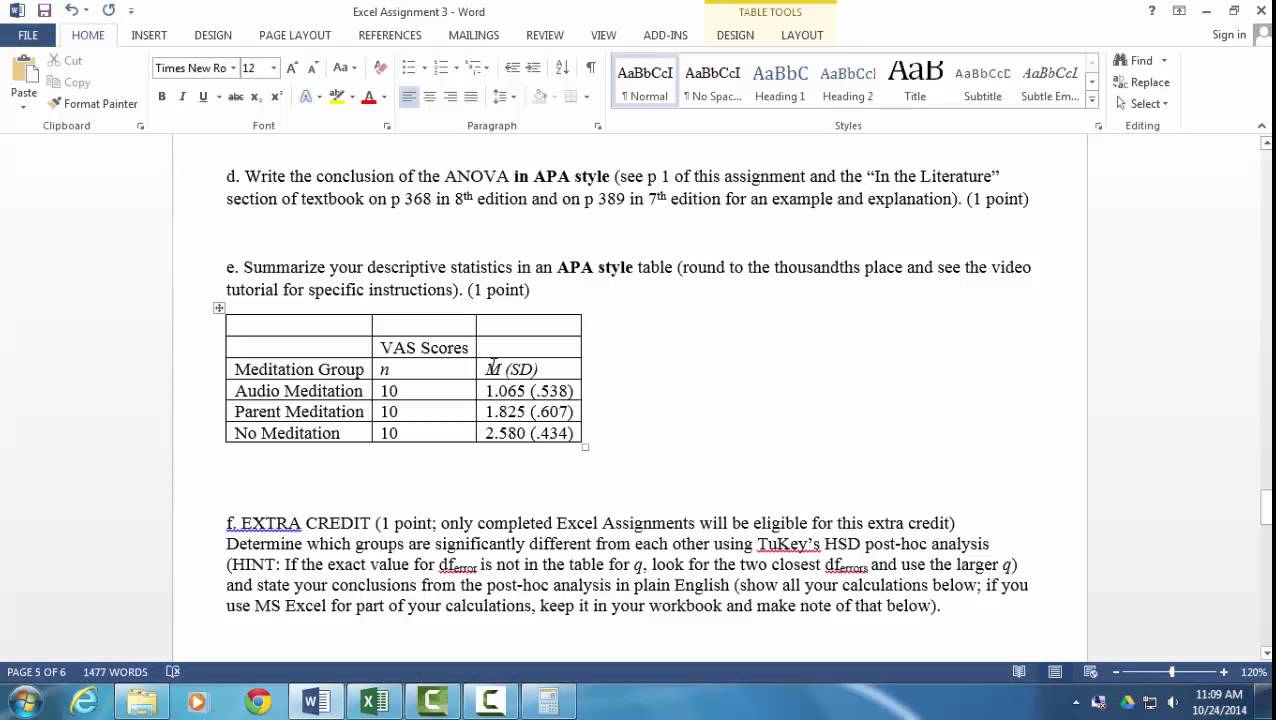Viewport: 1276px width, 720px height.
Task: Open the Select dropdown in Editing
Action: pyautogui.click(x=1142, y=104)
